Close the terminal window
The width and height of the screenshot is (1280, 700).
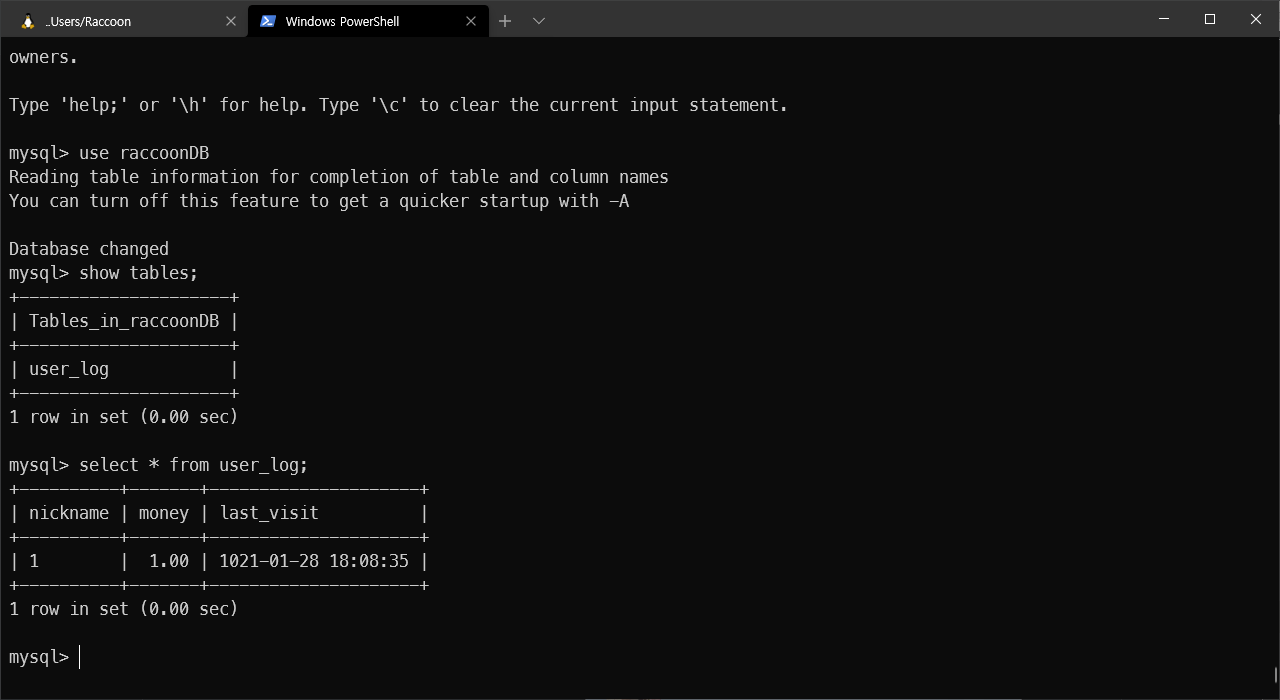pyautogui.click(x=1256, y=19)
